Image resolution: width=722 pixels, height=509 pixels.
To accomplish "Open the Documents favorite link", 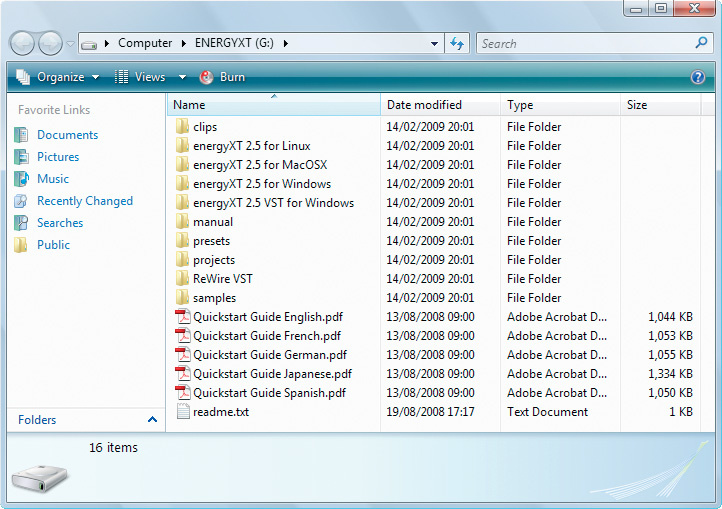I will coord(67,135).
